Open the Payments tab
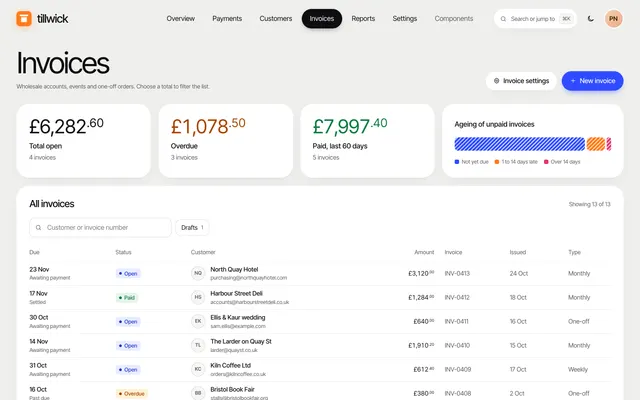640x400 pixels. (227, 18)
